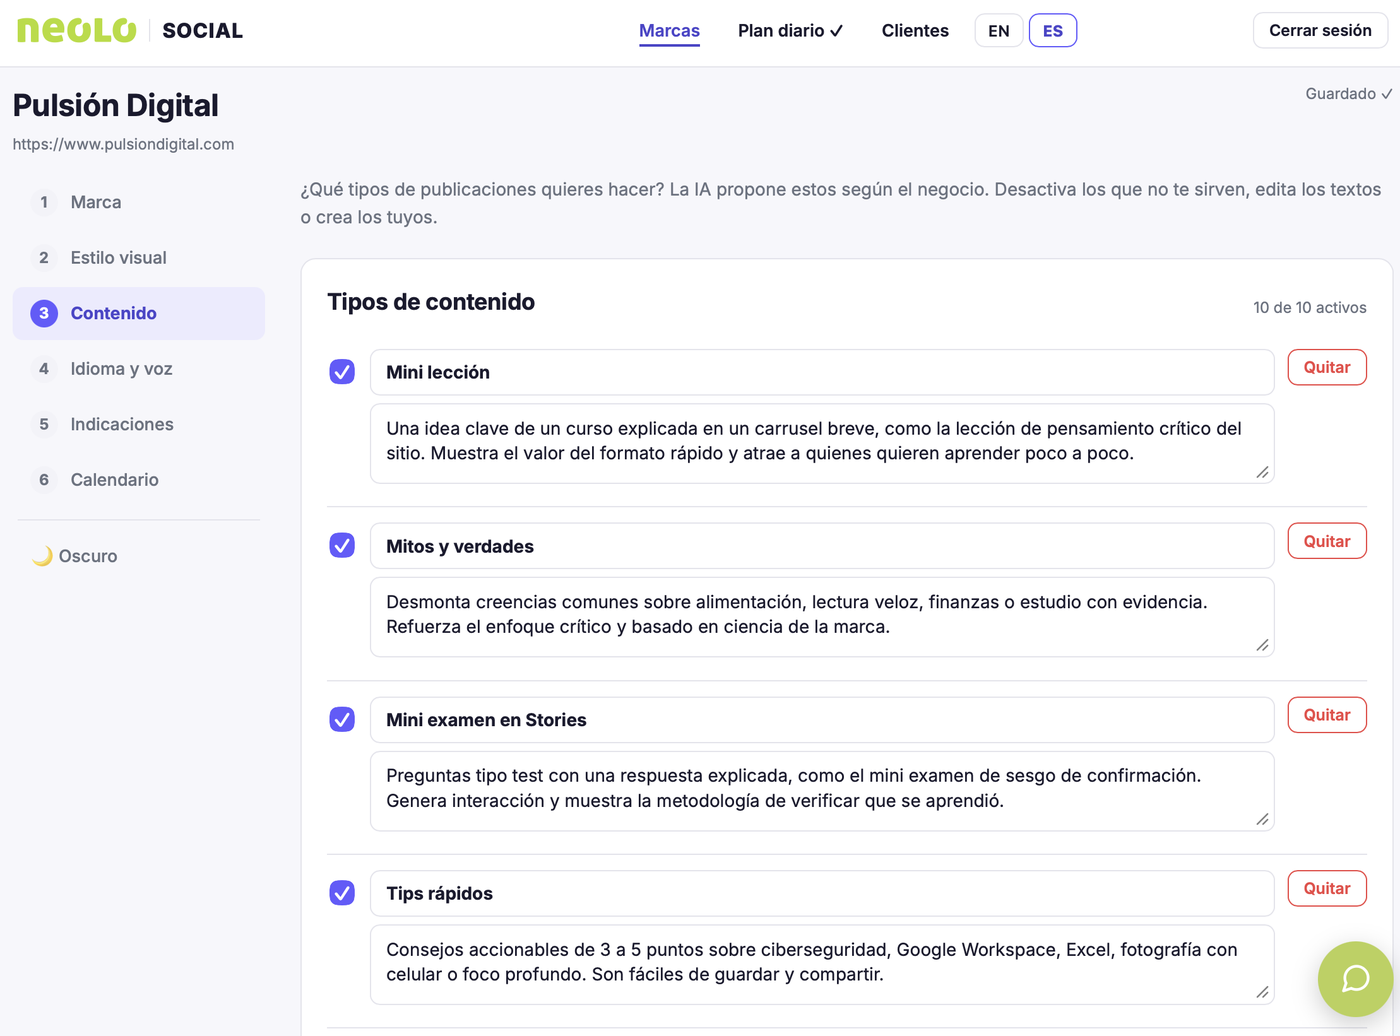
Task: Toggle the Mini examen en Stories checkbox
Action: (x=342, y=720)
